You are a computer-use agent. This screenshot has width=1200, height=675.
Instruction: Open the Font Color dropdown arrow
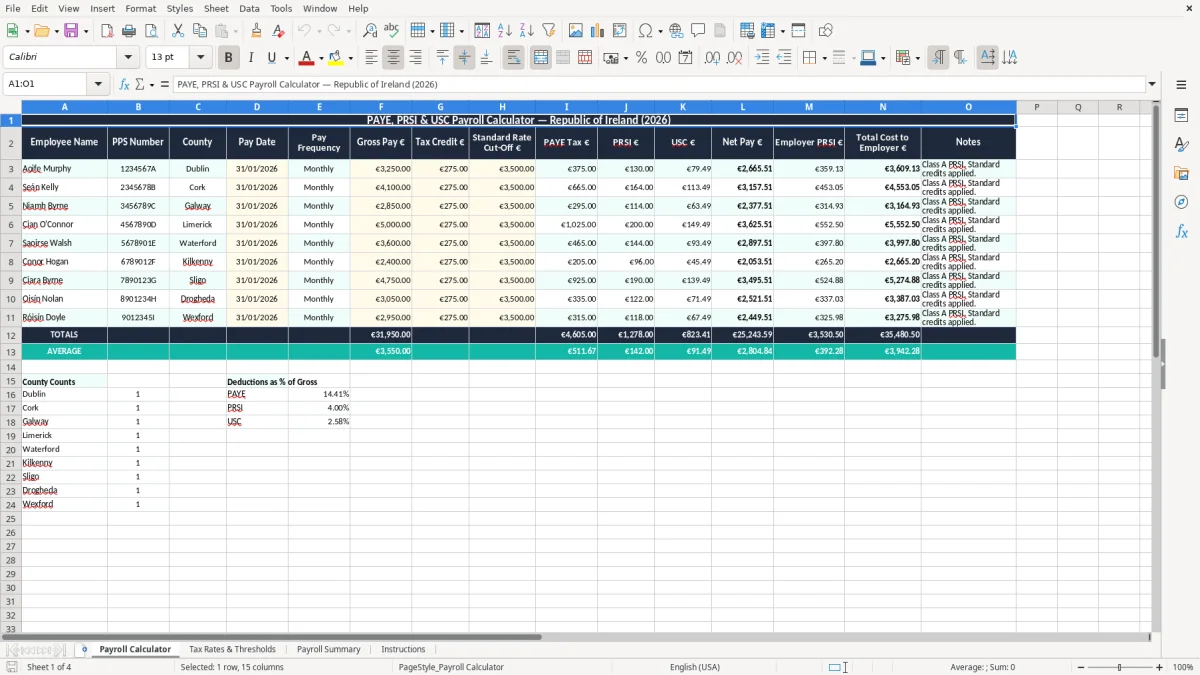pyautogui.click(x=320, y=58)
